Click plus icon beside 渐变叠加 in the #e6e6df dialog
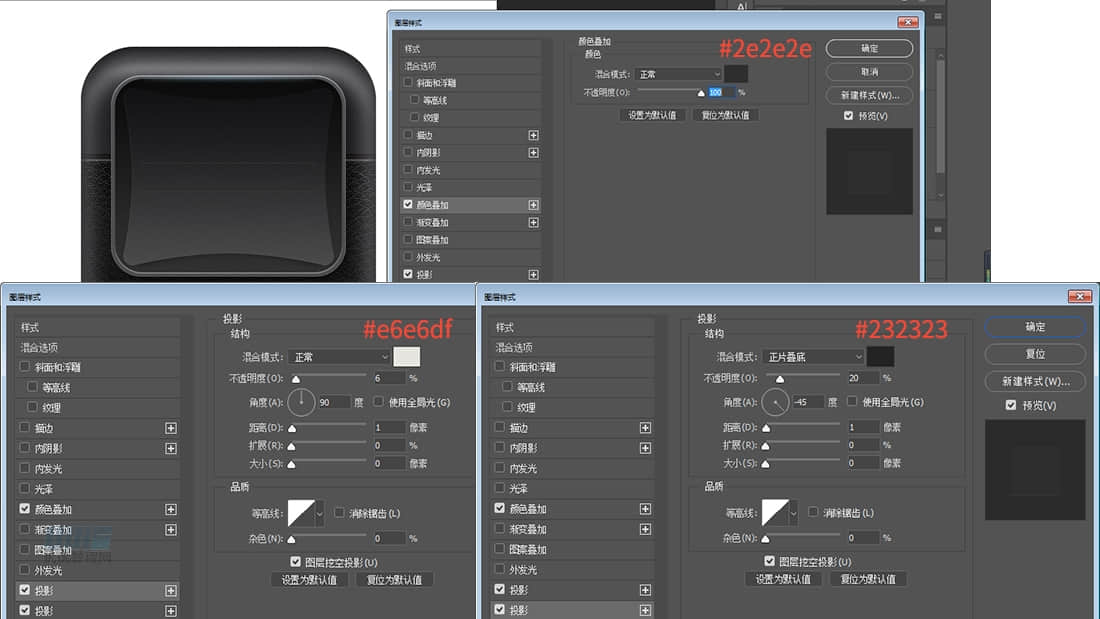Screen dimensions: 1100x619 [x=170, y=530]
